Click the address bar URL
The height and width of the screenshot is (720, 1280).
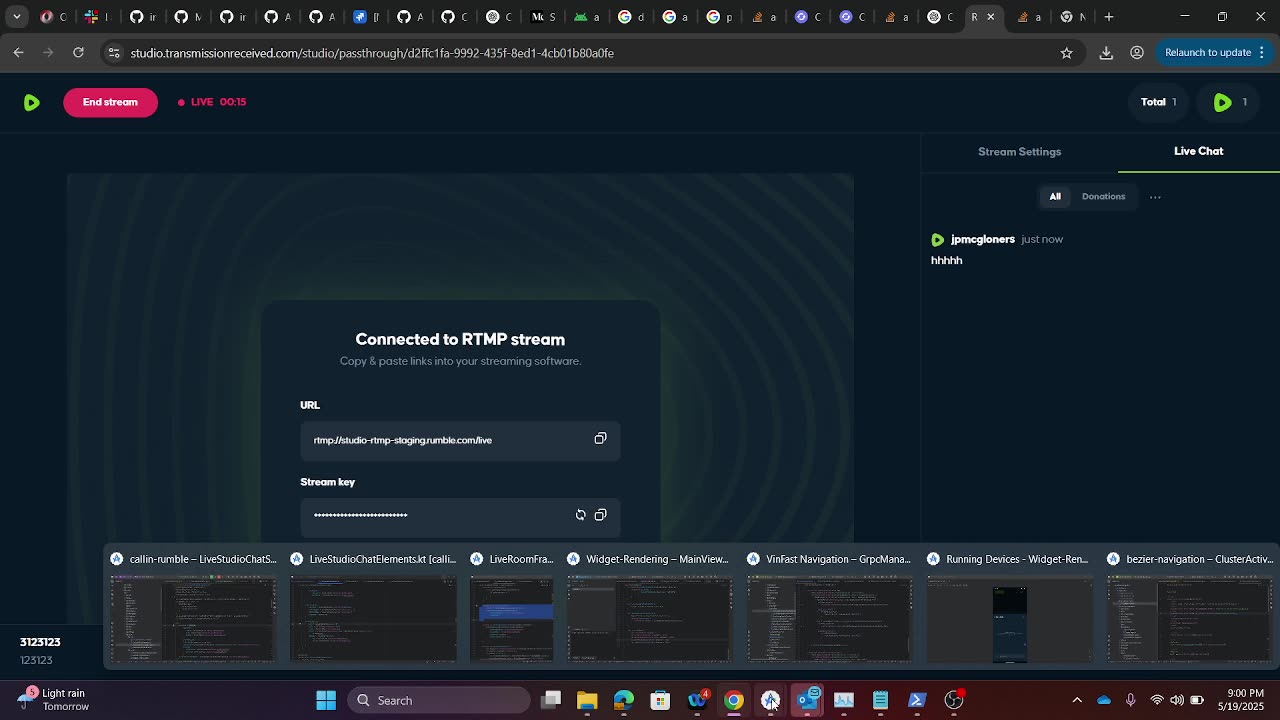click(372, 53)
